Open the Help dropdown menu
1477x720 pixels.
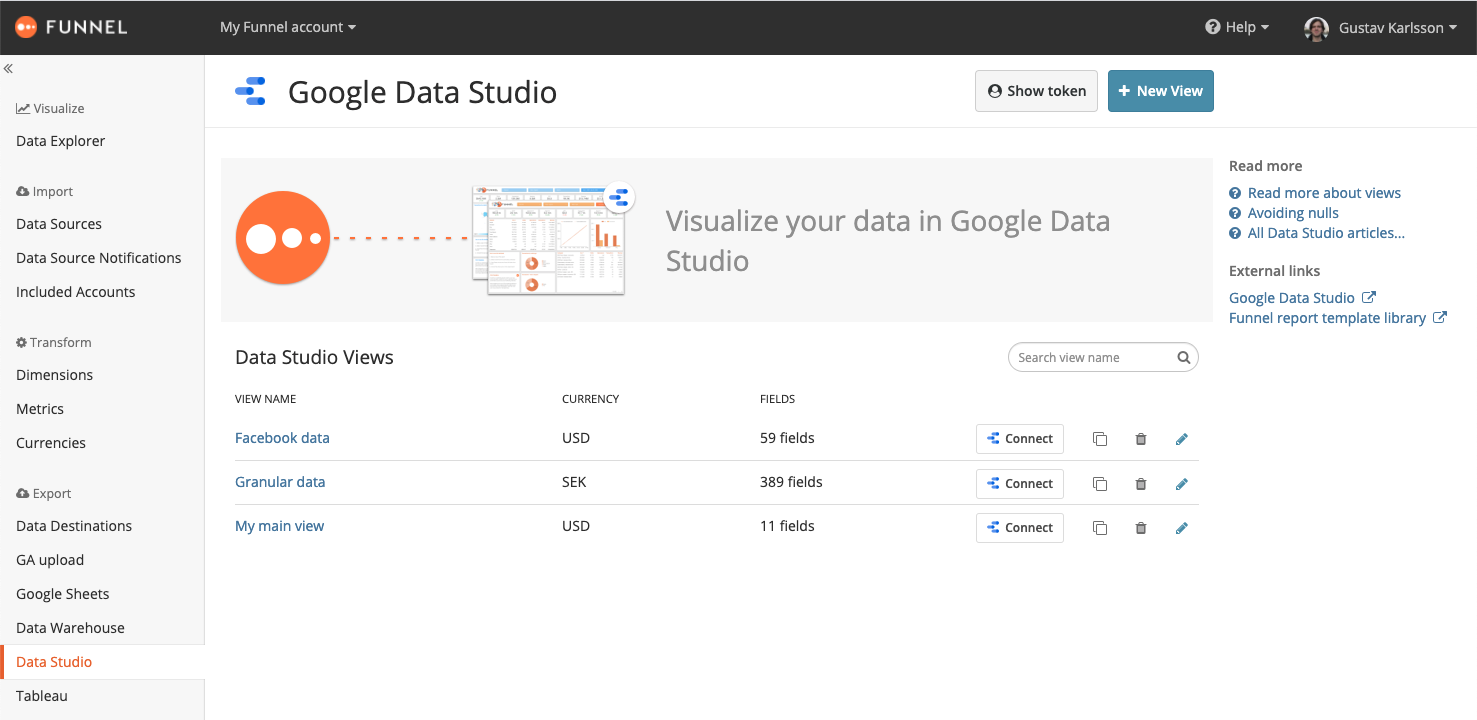pyautogui.click(x=1237, y=27)
